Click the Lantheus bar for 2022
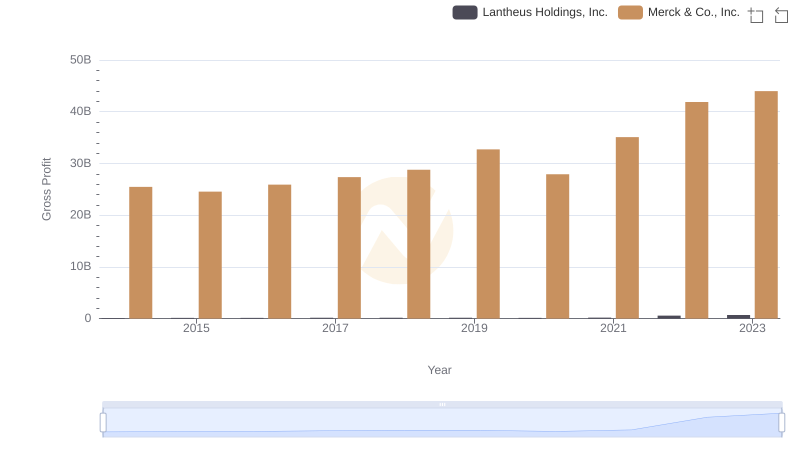The width and height of the screenshot is (800, 461). pyautogui.click(x=669, y=317)
